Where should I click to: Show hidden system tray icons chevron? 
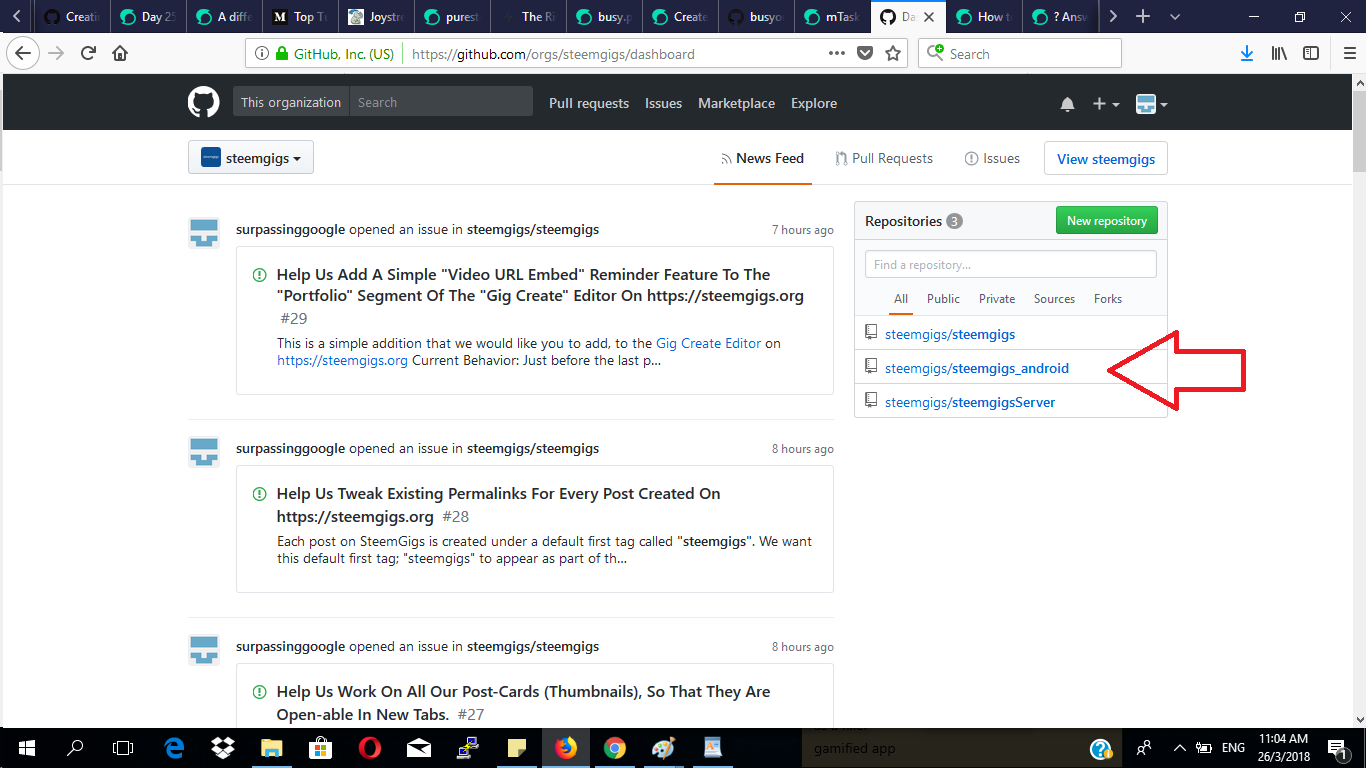coord(1179,748)
